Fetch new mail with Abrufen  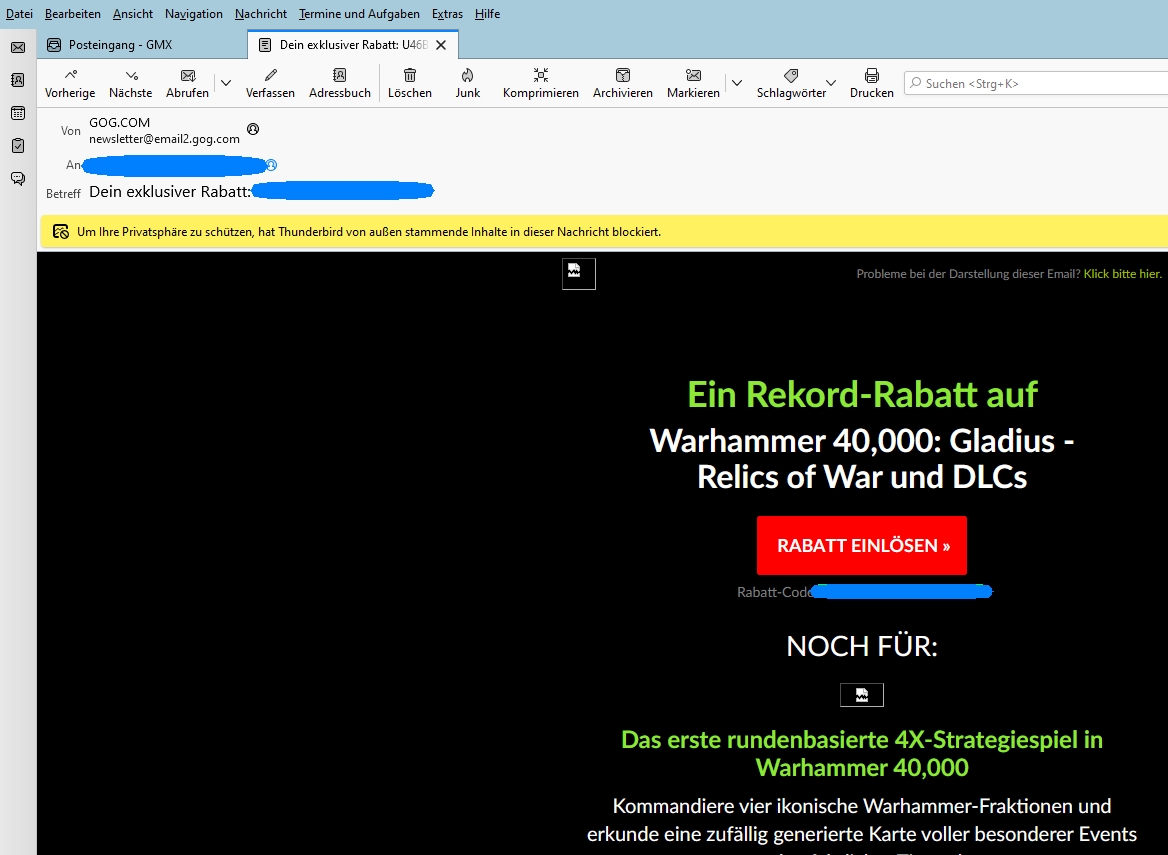point(187,83)
